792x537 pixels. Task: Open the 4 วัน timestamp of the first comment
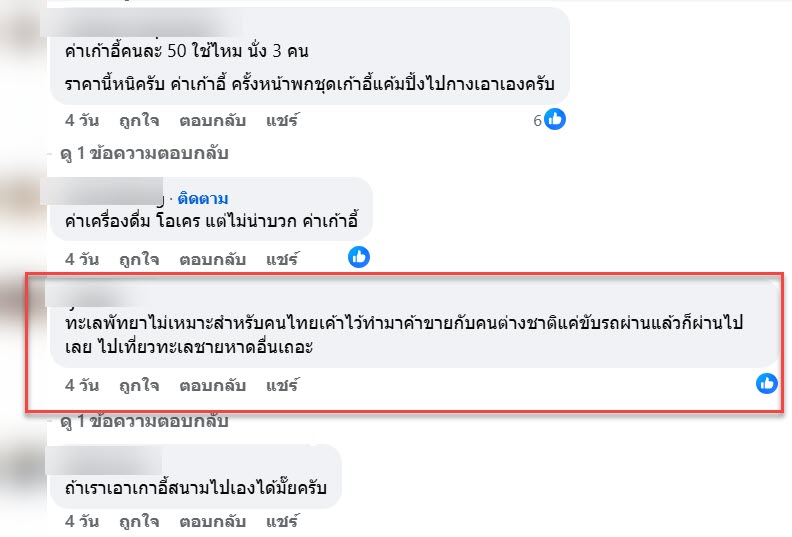tap(82, 120)
